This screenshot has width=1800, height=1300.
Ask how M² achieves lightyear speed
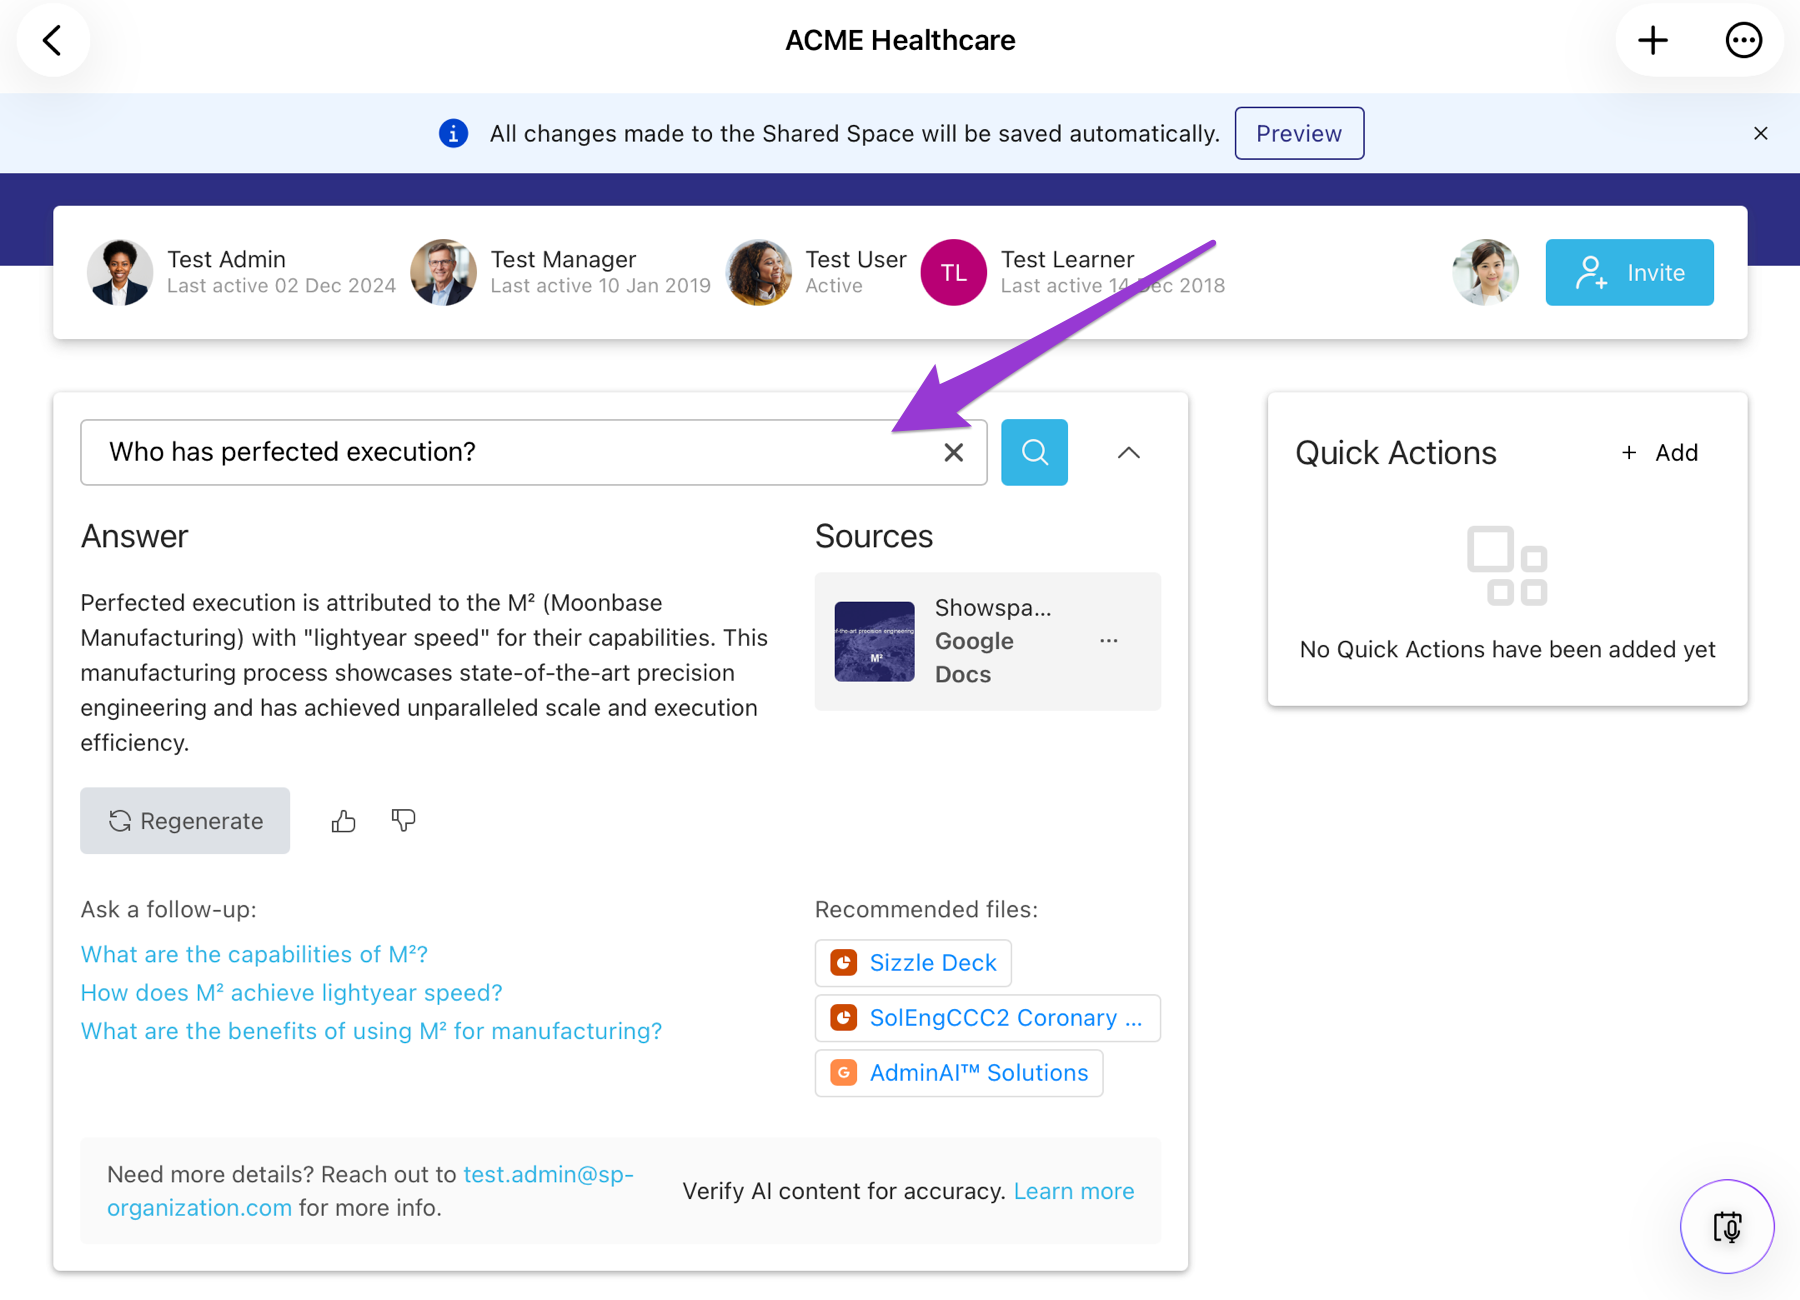point(291,992)
